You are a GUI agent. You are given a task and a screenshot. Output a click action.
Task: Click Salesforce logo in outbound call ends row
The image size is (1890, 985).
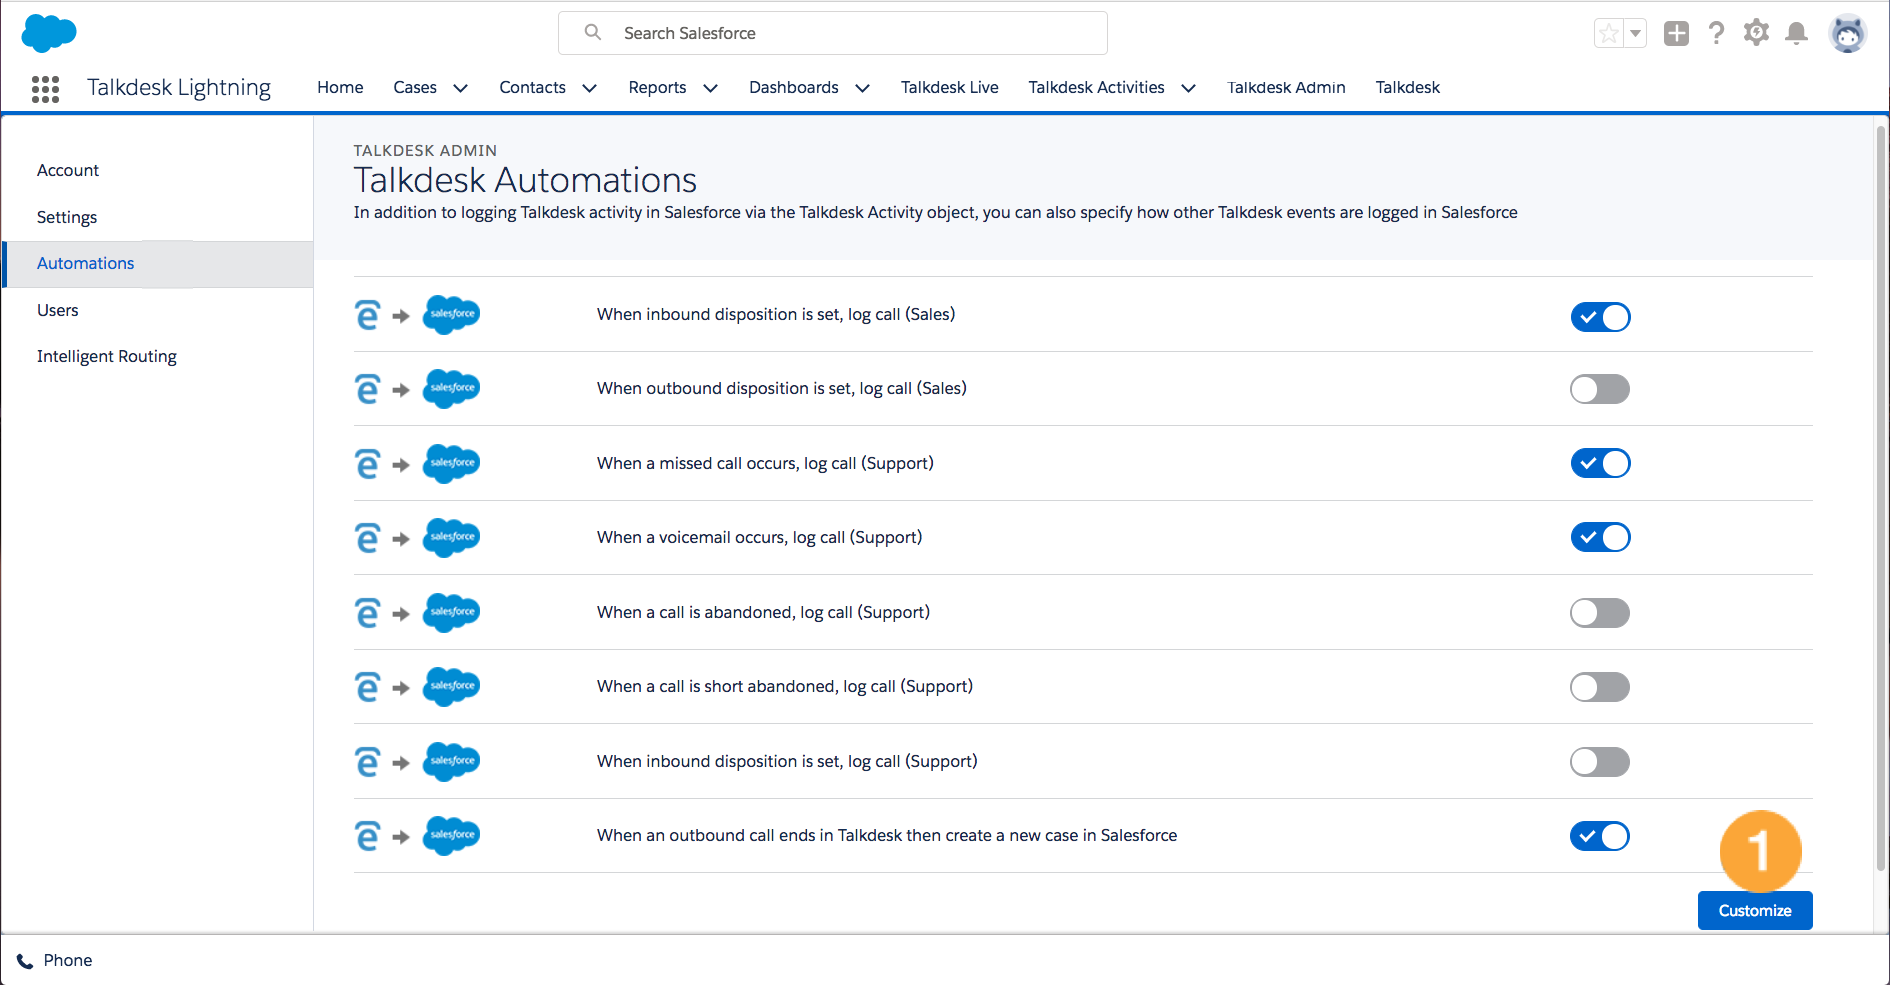(x=452, y=835)
